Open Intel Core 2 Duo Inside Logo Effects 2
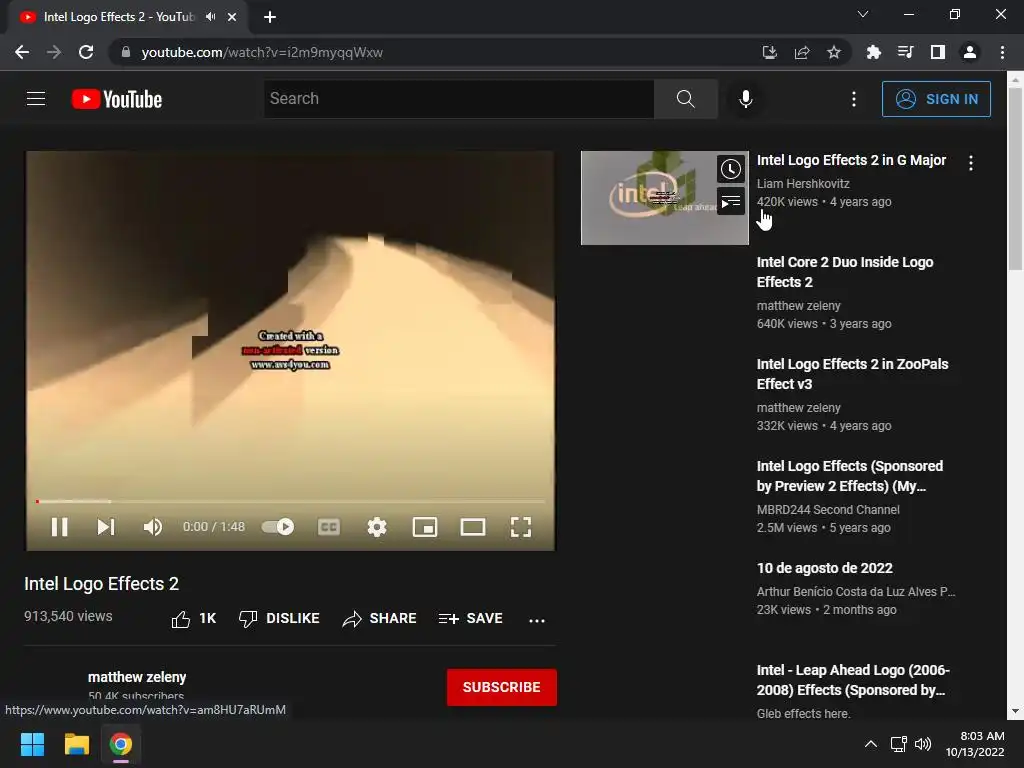 (844, 272)
